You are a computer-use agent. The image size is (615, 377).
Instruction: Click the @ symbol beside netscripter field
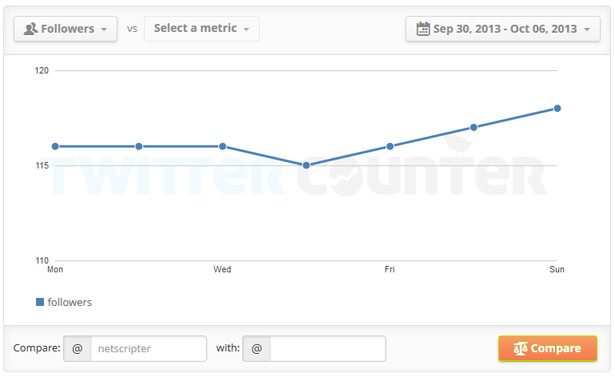pyautogui.click(x=77, y=348)
